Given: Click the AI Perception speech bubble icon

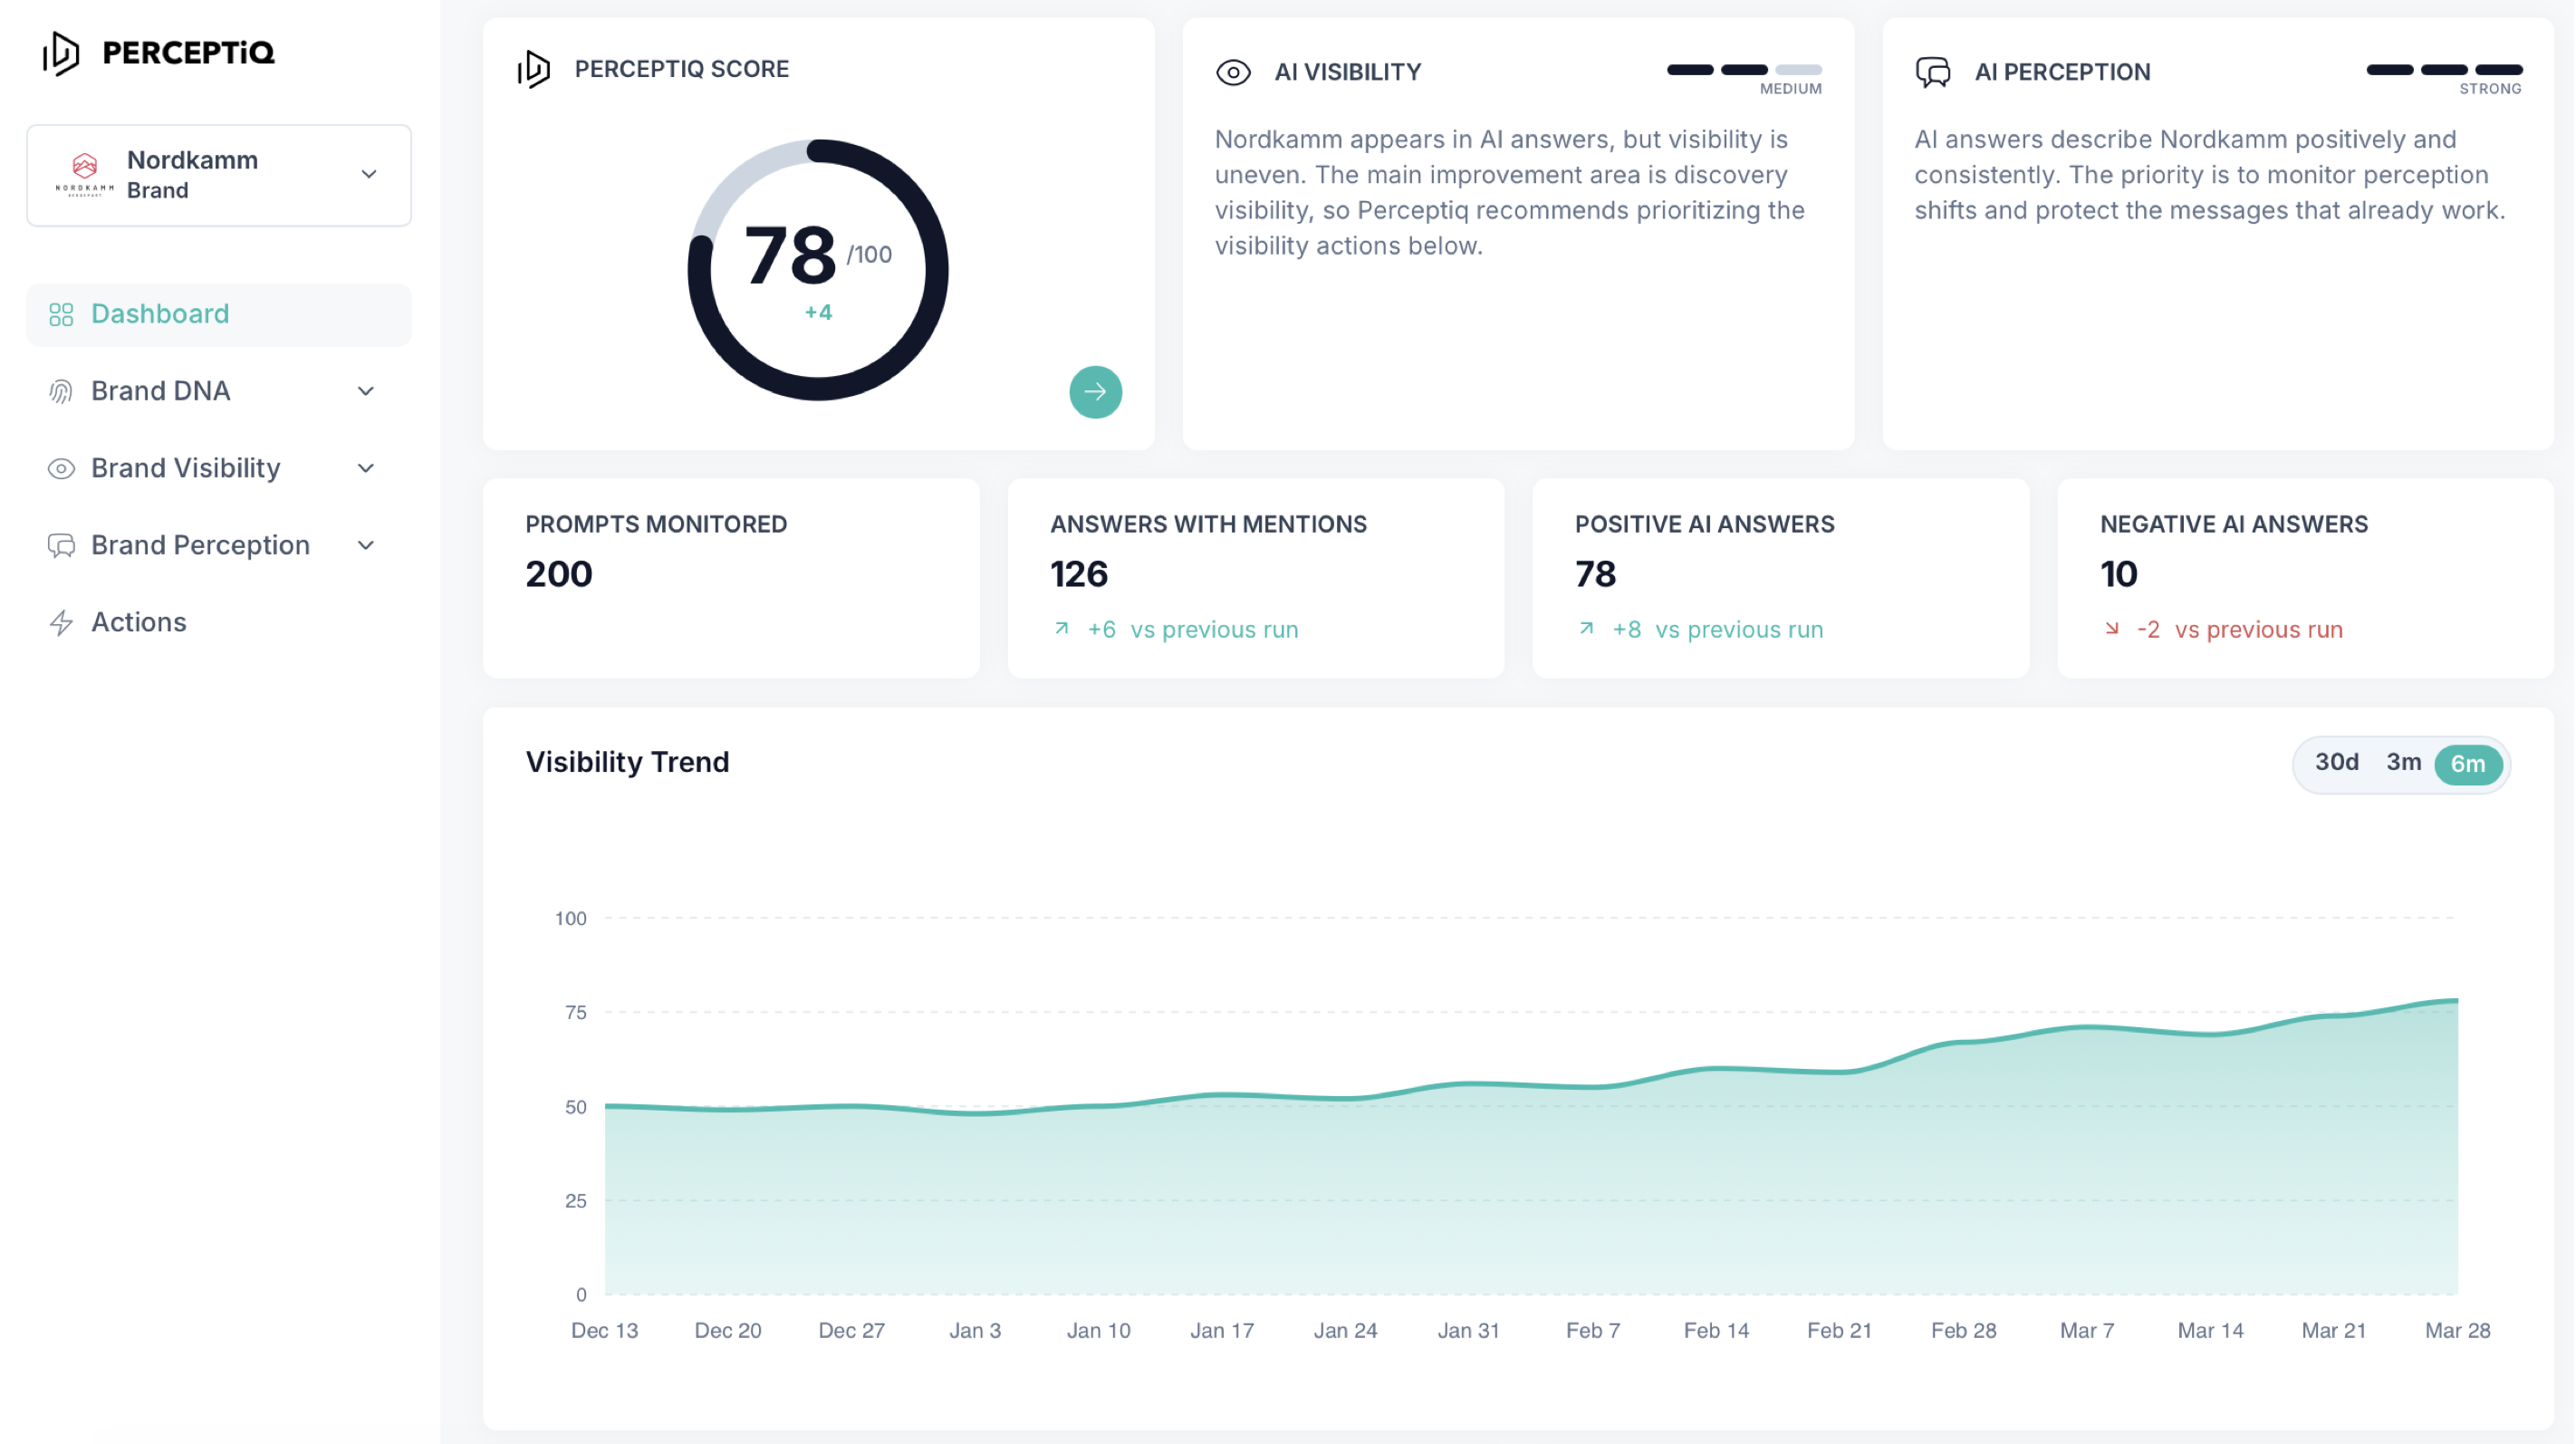Looking at the screenshot, I should (x=1933, y=72).
